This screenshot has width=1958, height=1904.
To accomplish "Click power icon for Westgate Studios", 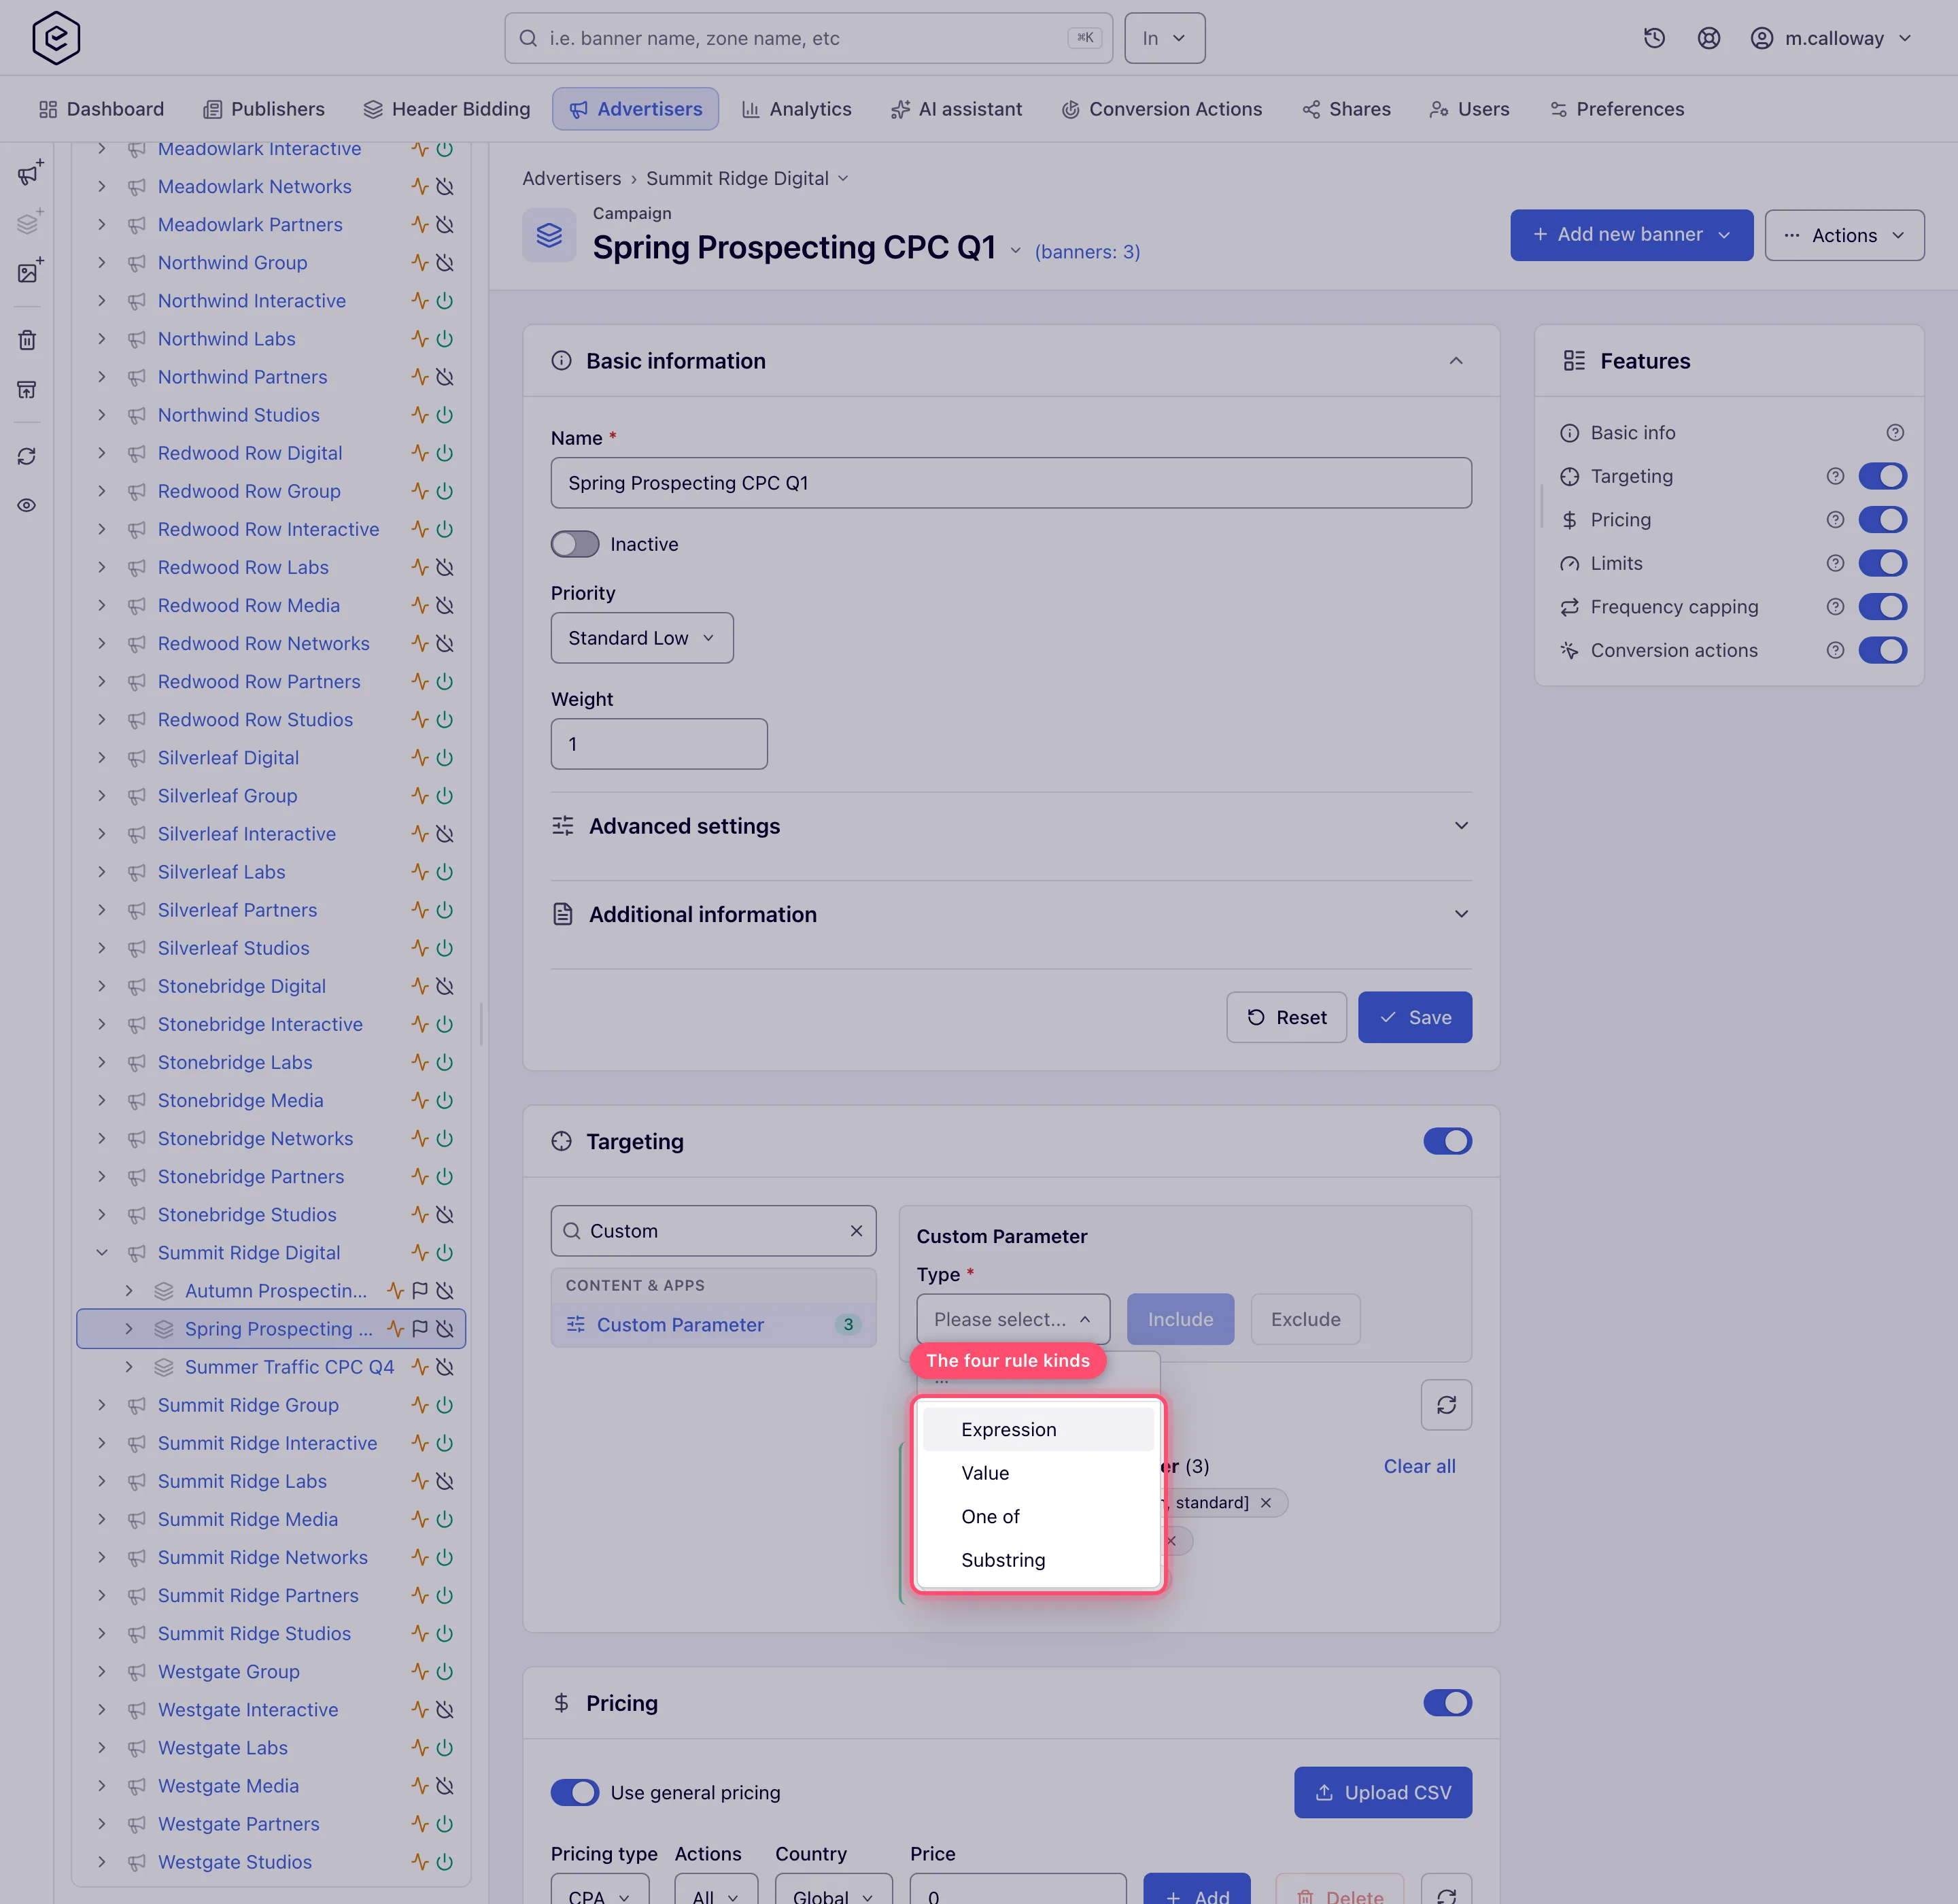I will coord(445,1862).
